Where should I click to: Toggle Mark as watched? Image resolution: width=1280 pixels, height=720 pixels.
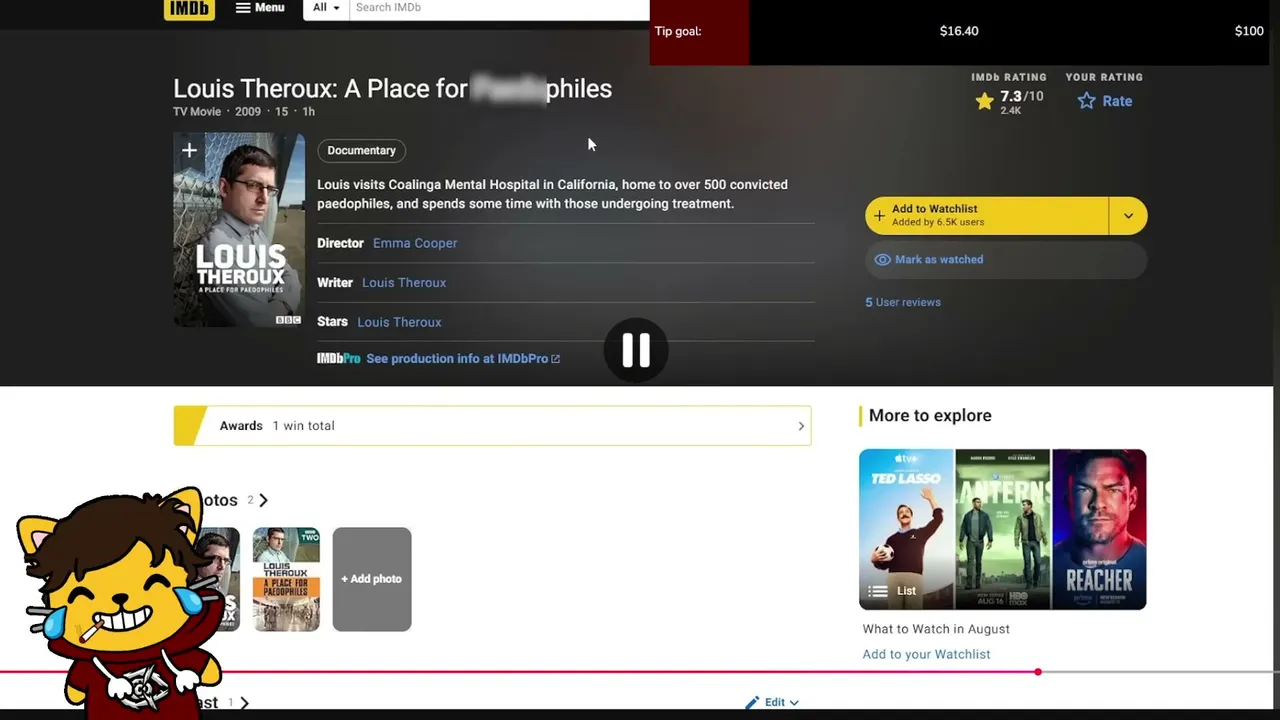click(x=1006, y=260)
